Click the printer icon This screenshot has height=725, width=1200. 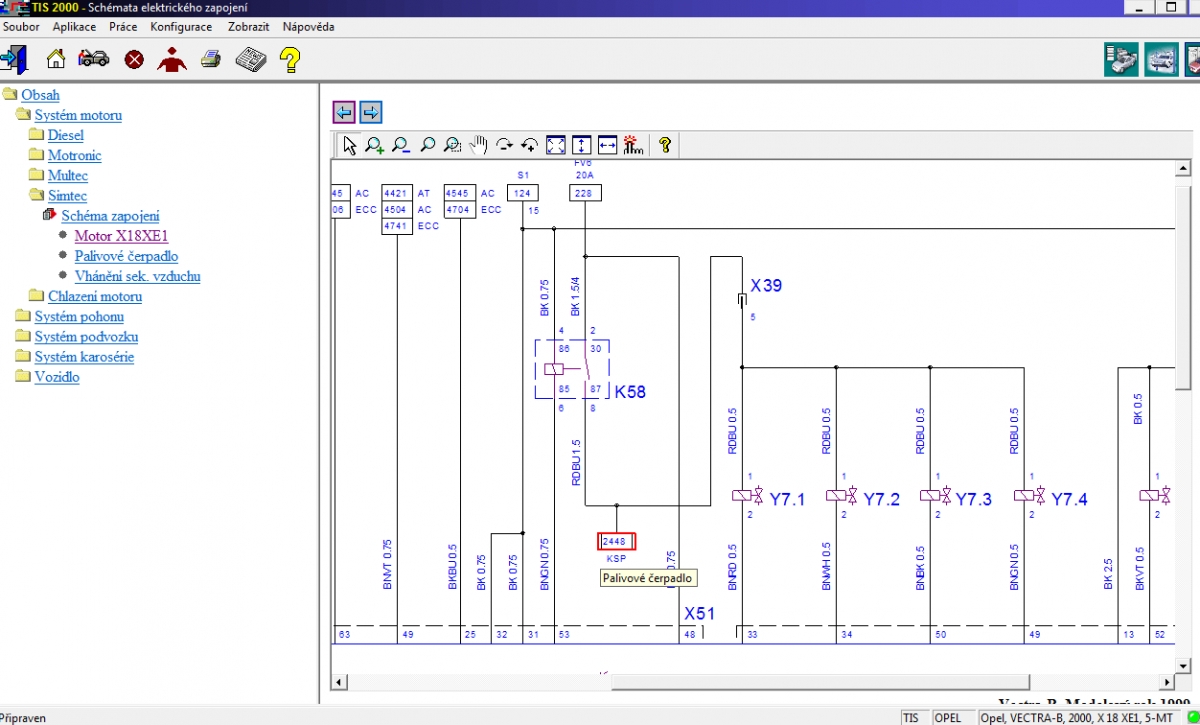210,60
